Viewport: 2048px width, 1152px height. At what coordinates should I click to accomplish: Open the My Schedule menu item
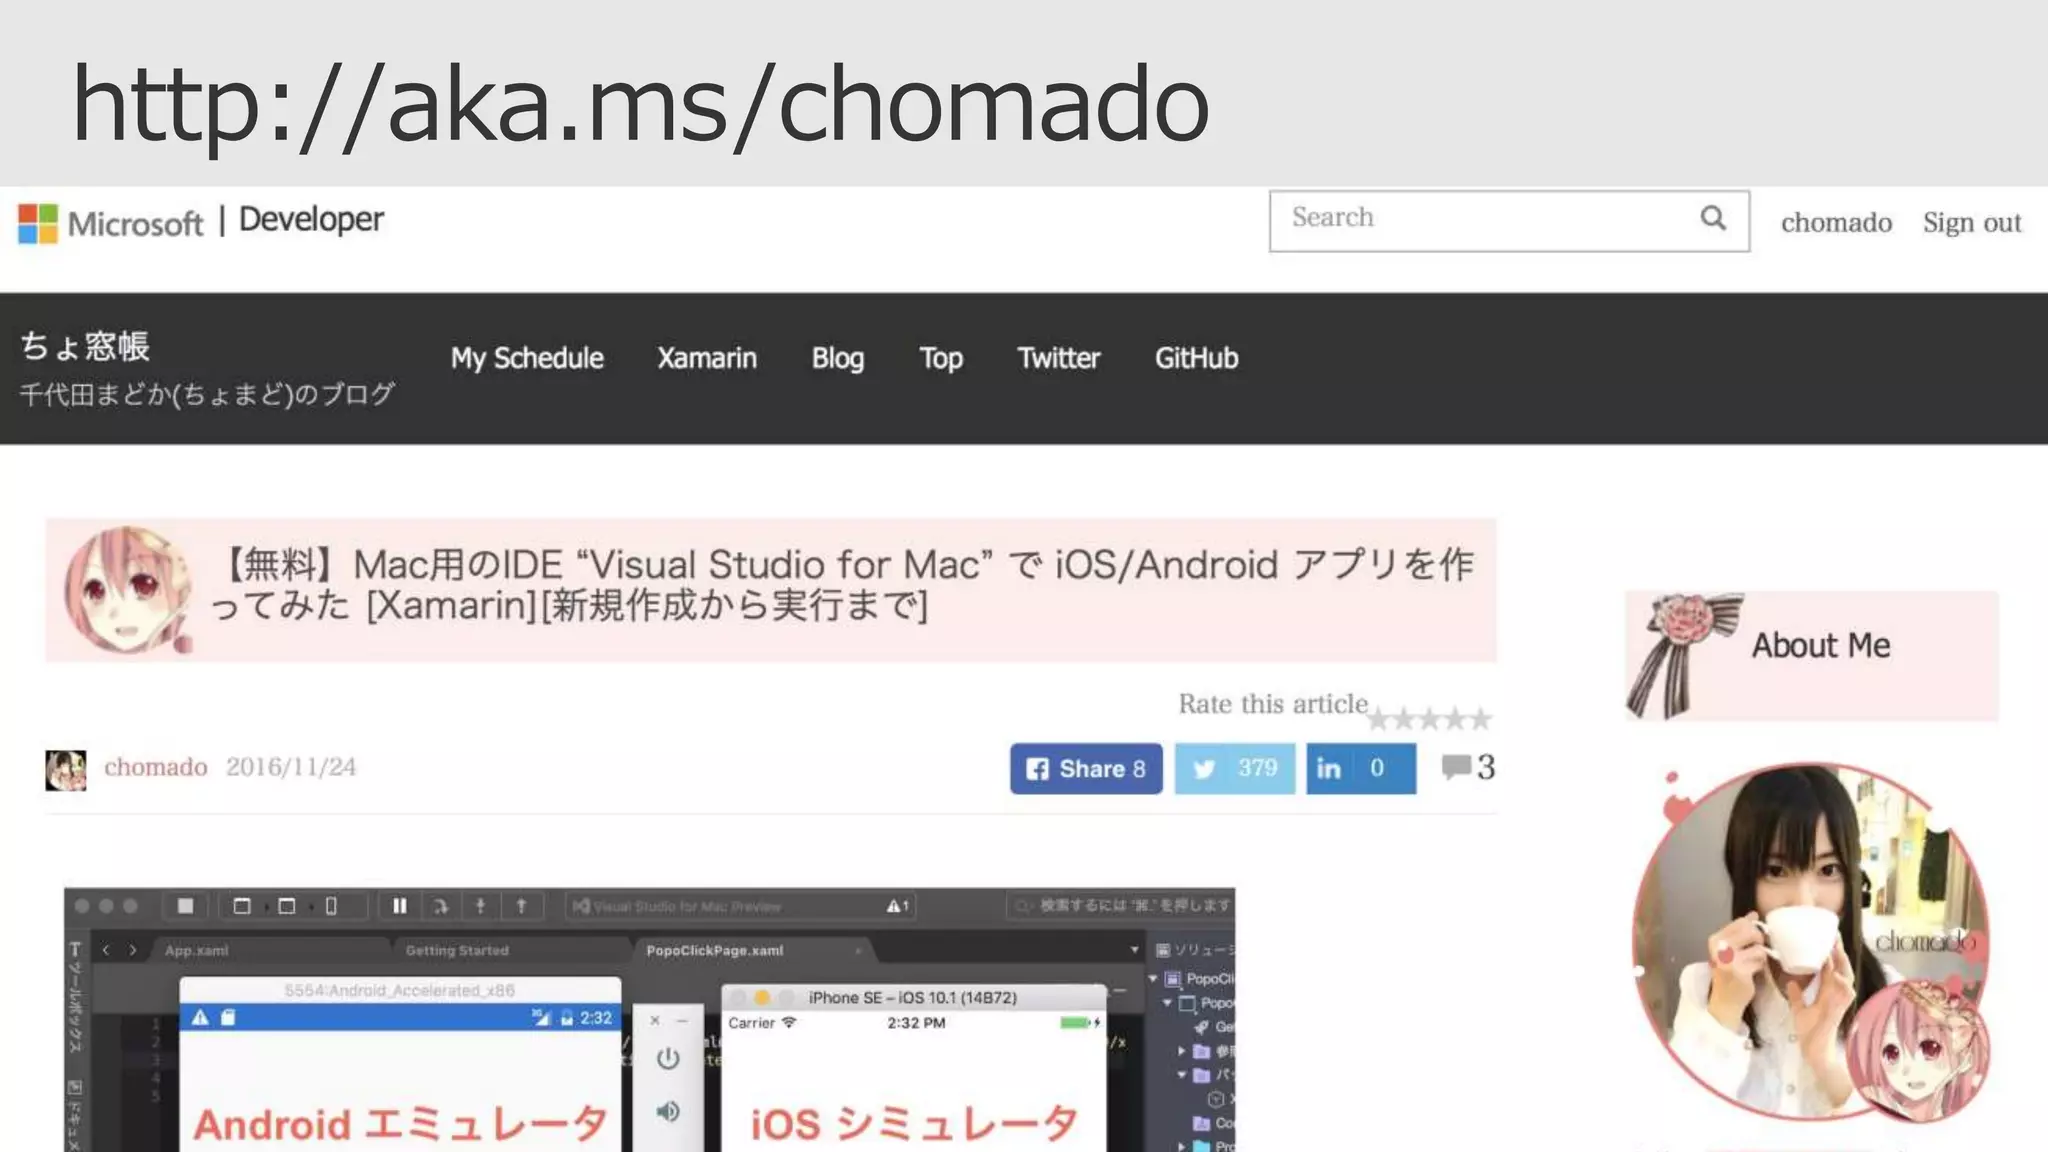[x=527, y=358]
